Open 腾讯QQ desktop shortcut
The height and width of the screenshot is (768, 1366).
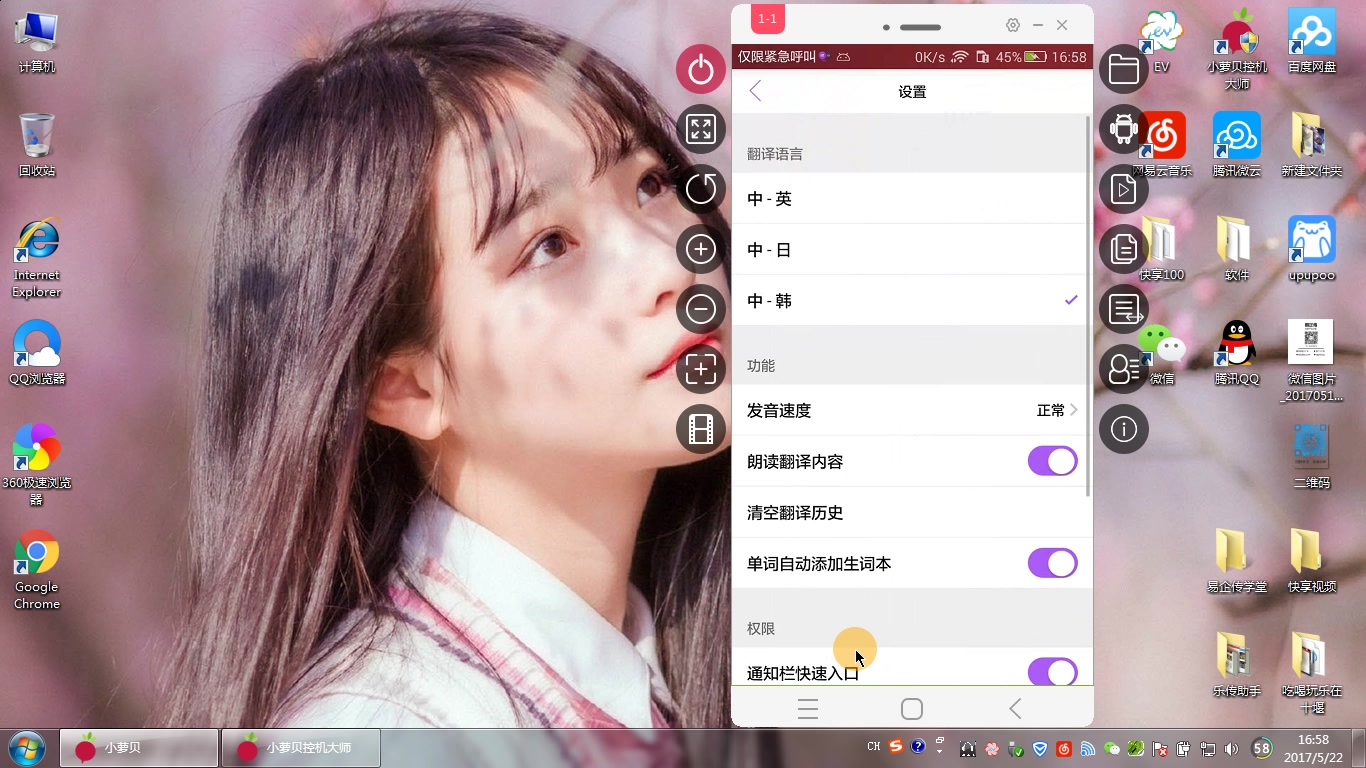click(1237, 353)
